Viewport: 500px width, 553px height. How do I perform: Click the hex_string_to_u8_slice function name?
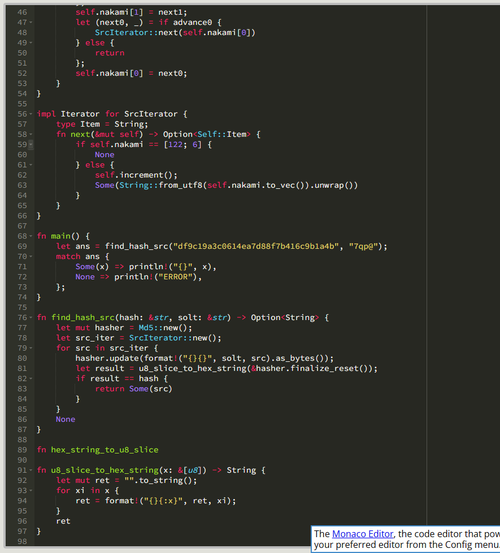[104, 450]
